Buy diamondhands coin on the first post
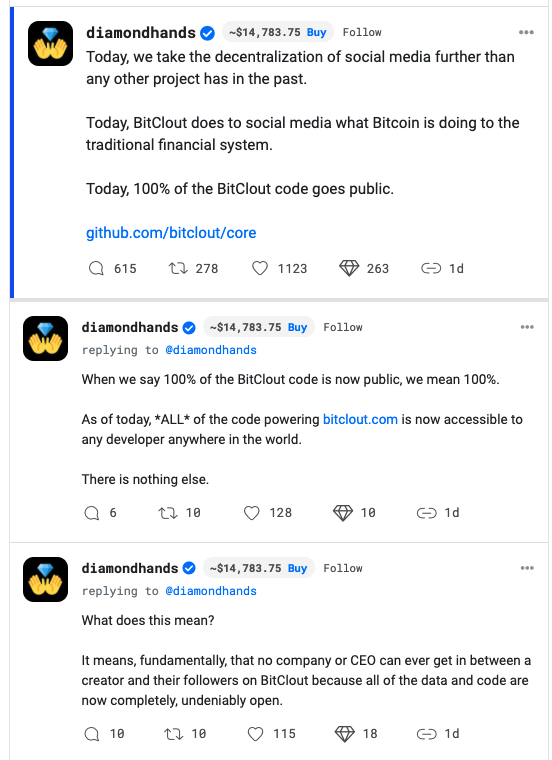This screenshot has height=760, width=552. (x=316, y=32)
